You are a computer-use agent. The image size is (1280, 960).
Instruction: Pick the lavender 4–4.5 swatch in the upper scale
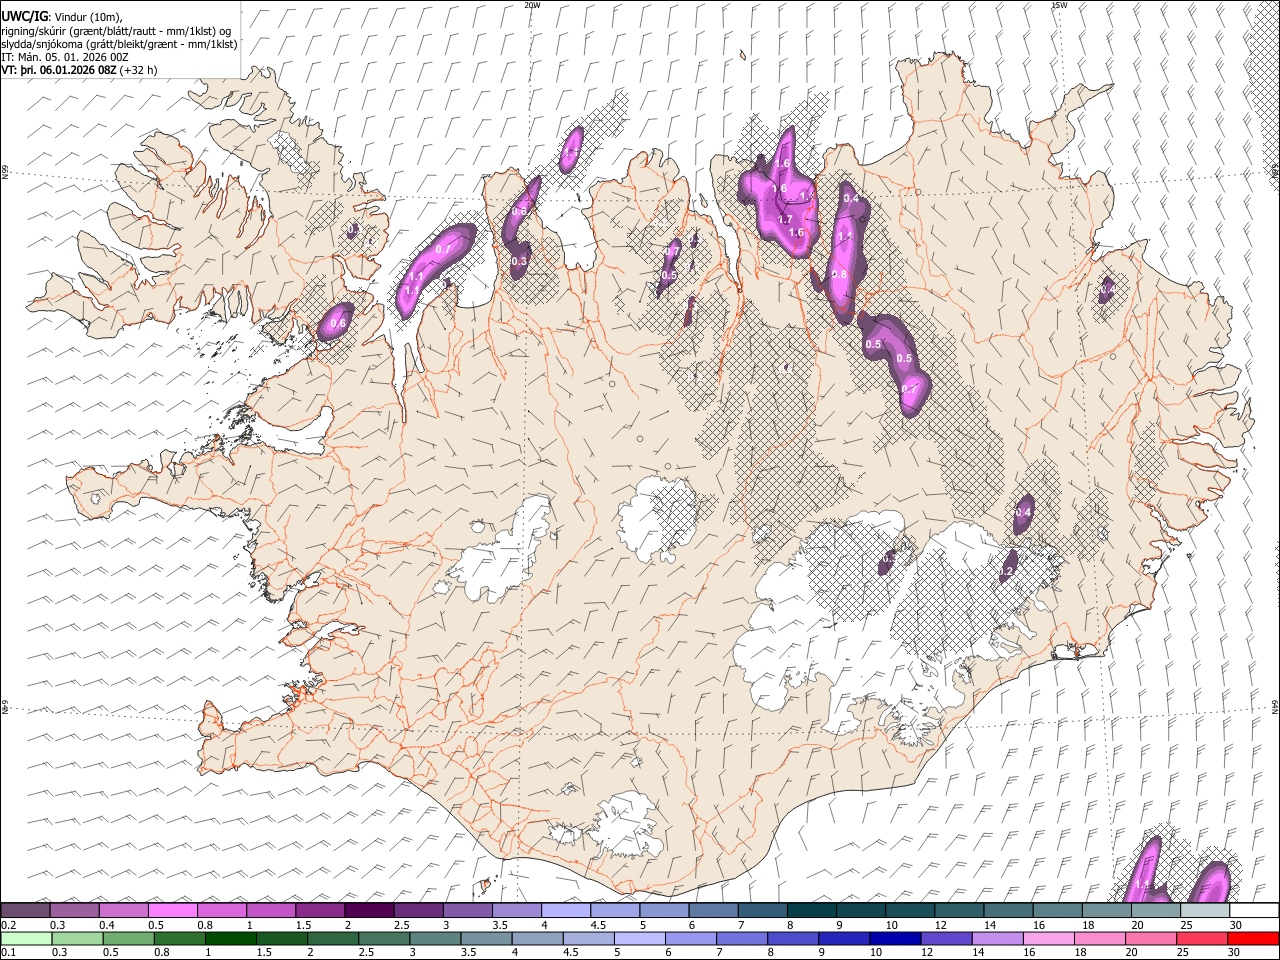click(x=565, y=910)
